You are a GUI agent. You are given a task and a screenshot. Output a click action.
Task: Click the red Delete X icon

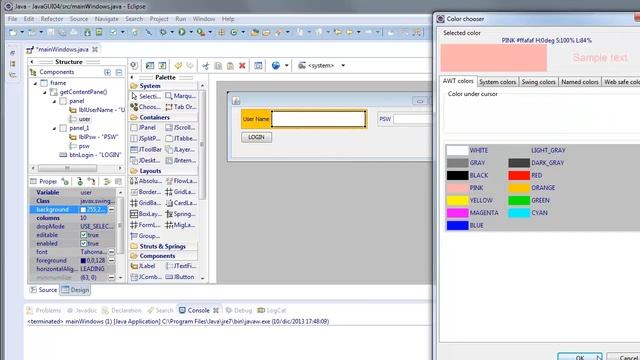242,66
